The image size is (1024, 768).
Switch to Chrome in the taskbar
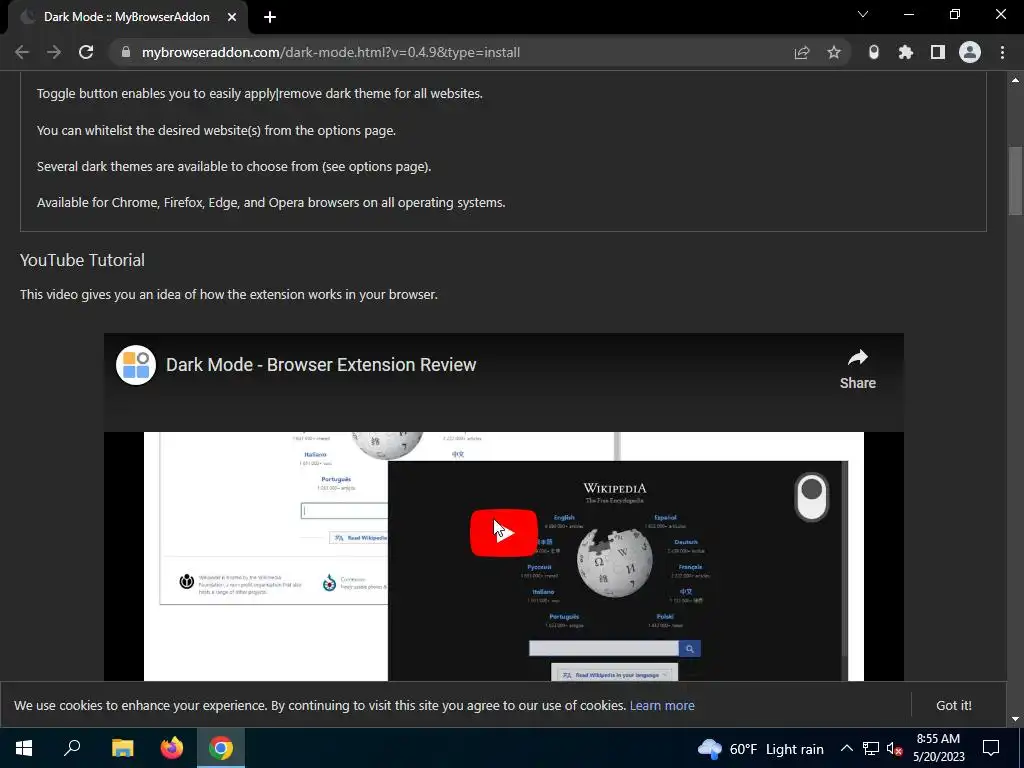coord(221,748)
